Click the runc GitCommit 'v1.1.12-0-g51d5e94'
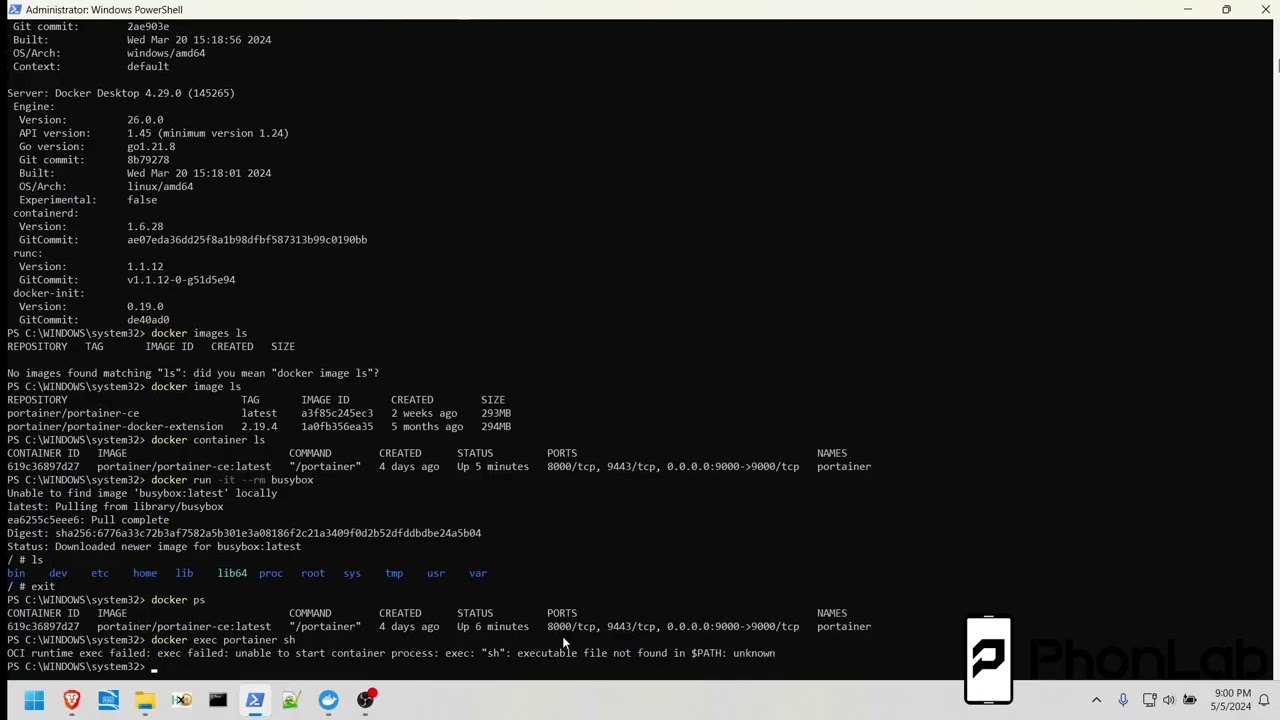This screenshot has height=720, width=1280. click(181, 280)
